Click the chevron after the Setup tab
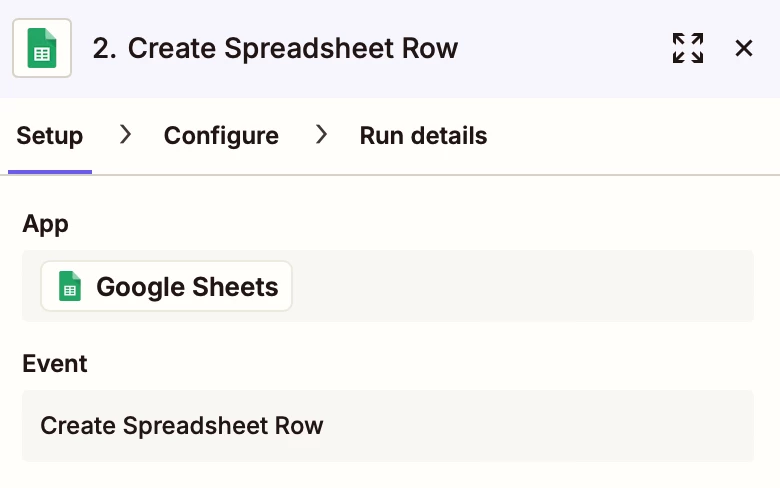The width and height of the screenshot is (780, 488). coord(125,134)
